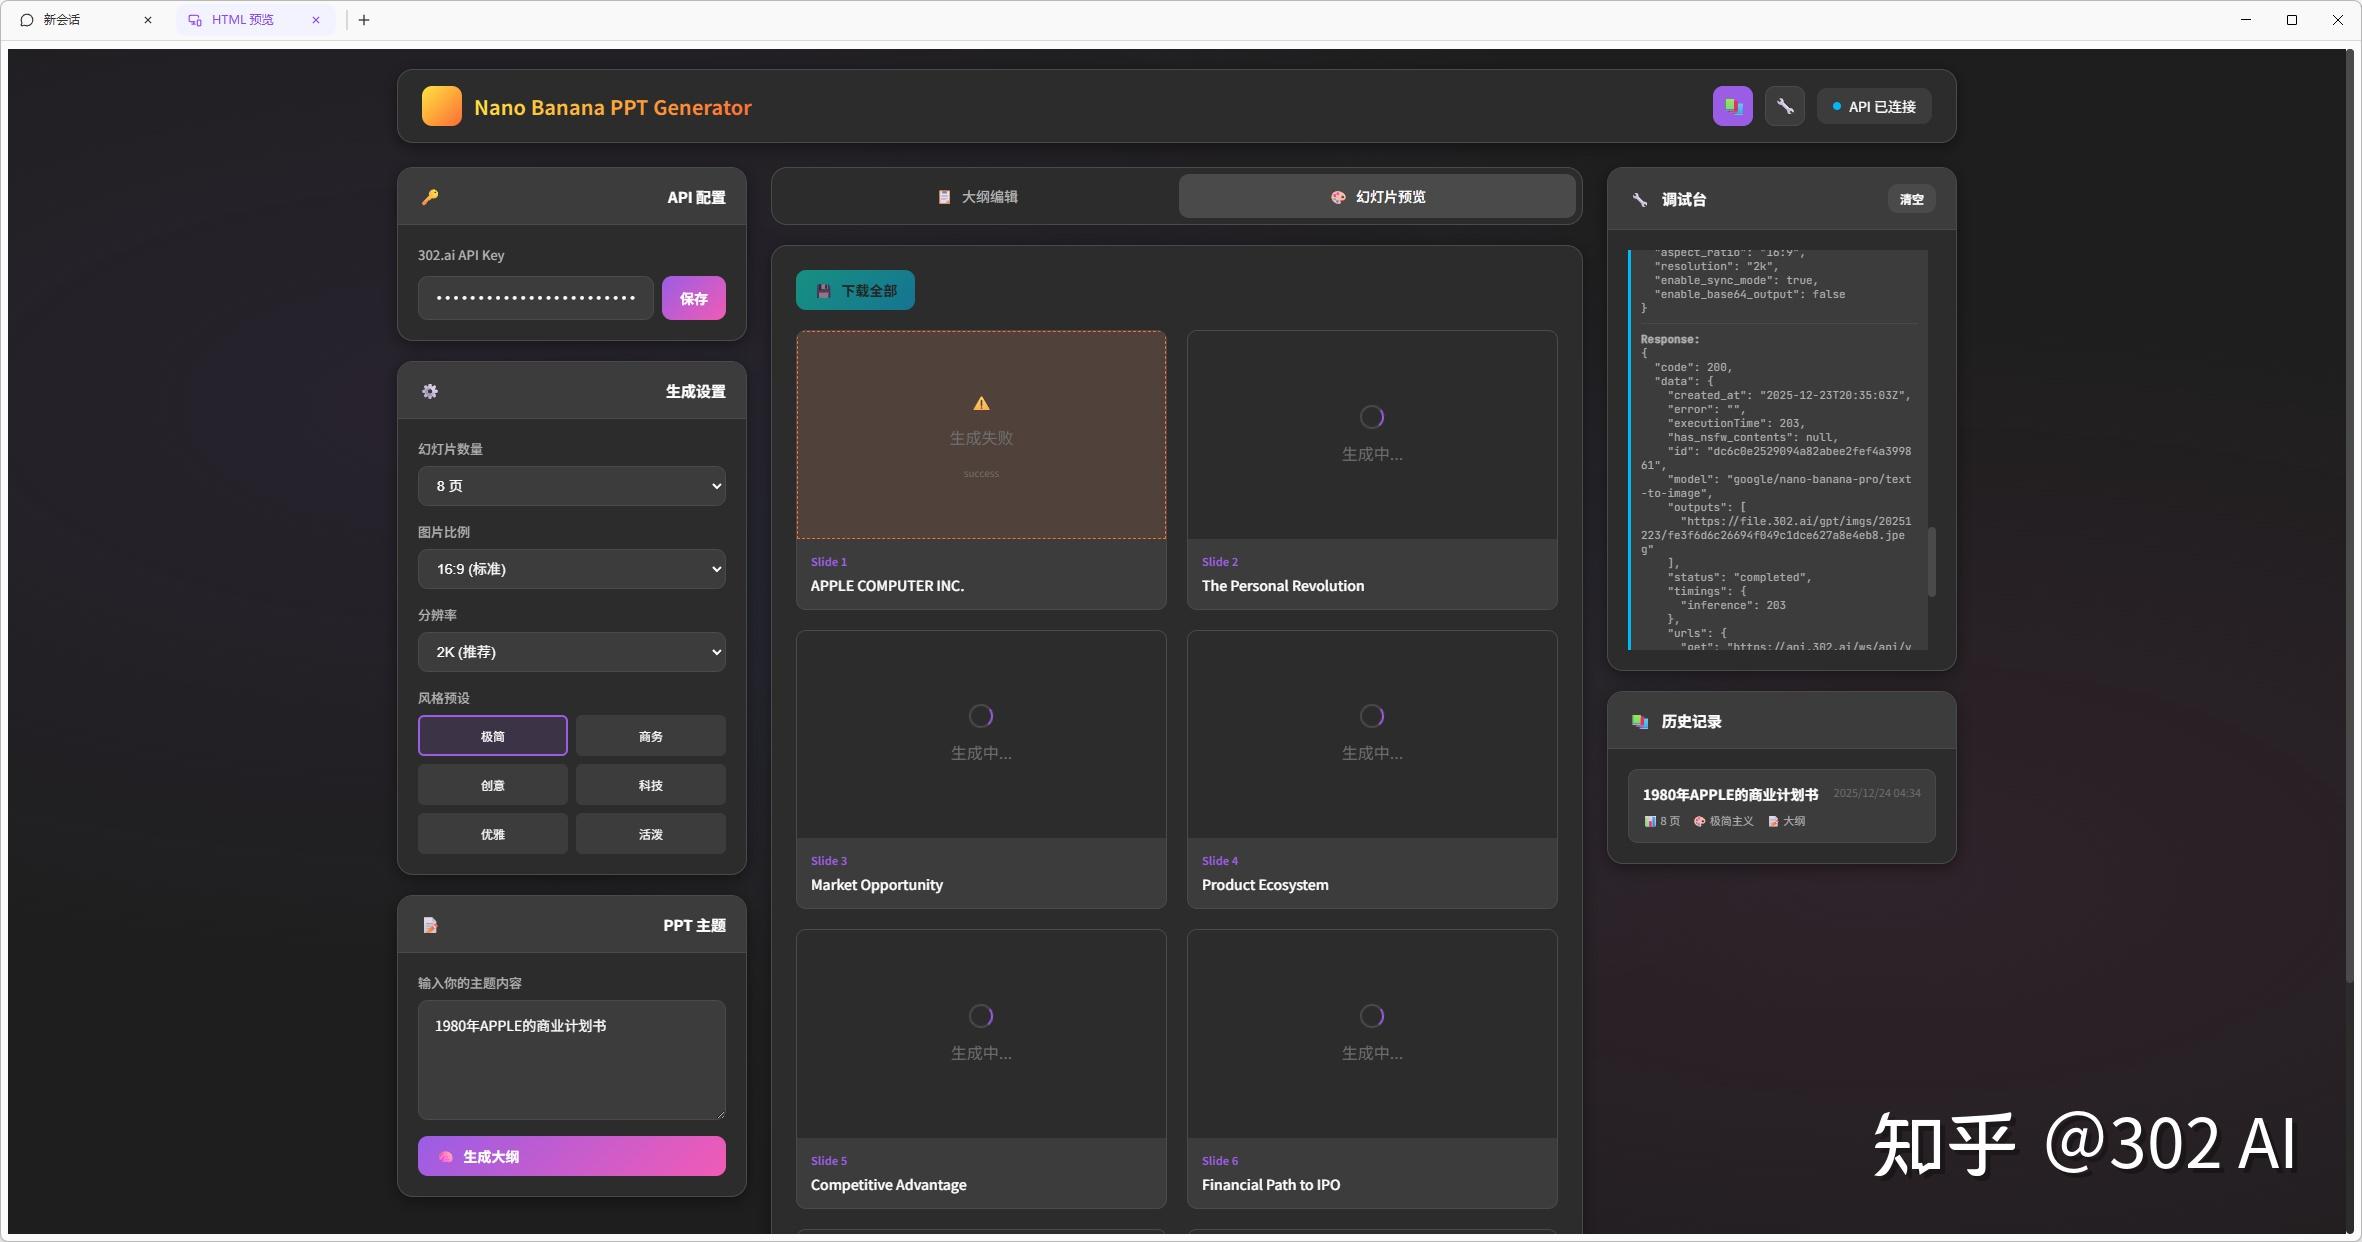Click the orange Nano Banana logo
This screenshot has width=2362, height=1242.
click(441, 106)
